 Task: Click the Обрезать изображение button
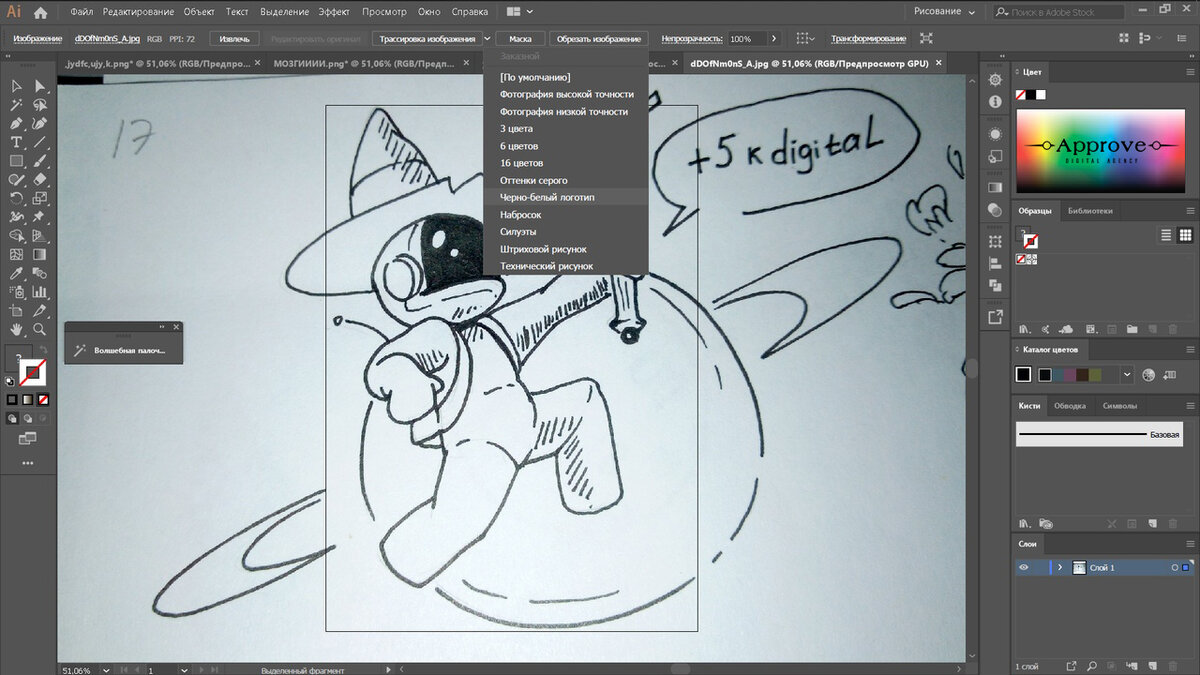599,38
